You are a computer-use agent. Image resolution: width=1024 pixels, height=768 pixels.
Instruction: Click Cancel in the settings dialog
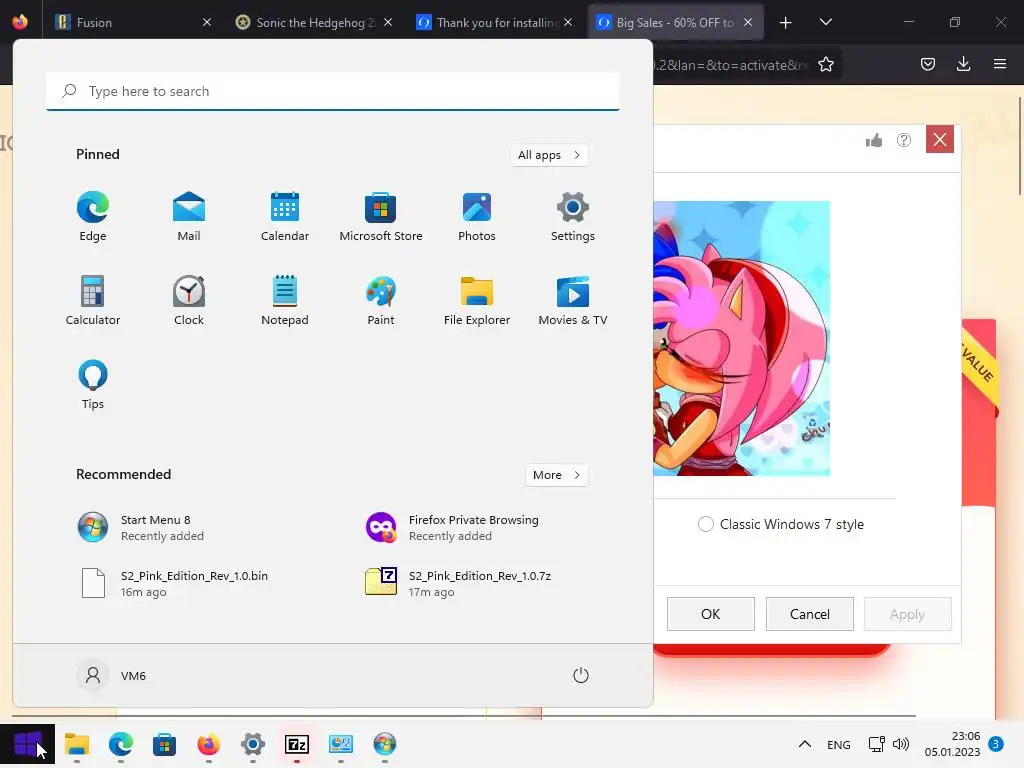810,614
